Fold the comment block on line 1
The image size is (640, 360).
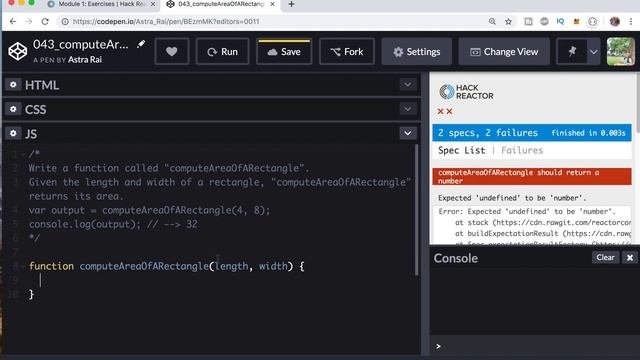pyautogui.click(x=23, y=154)
